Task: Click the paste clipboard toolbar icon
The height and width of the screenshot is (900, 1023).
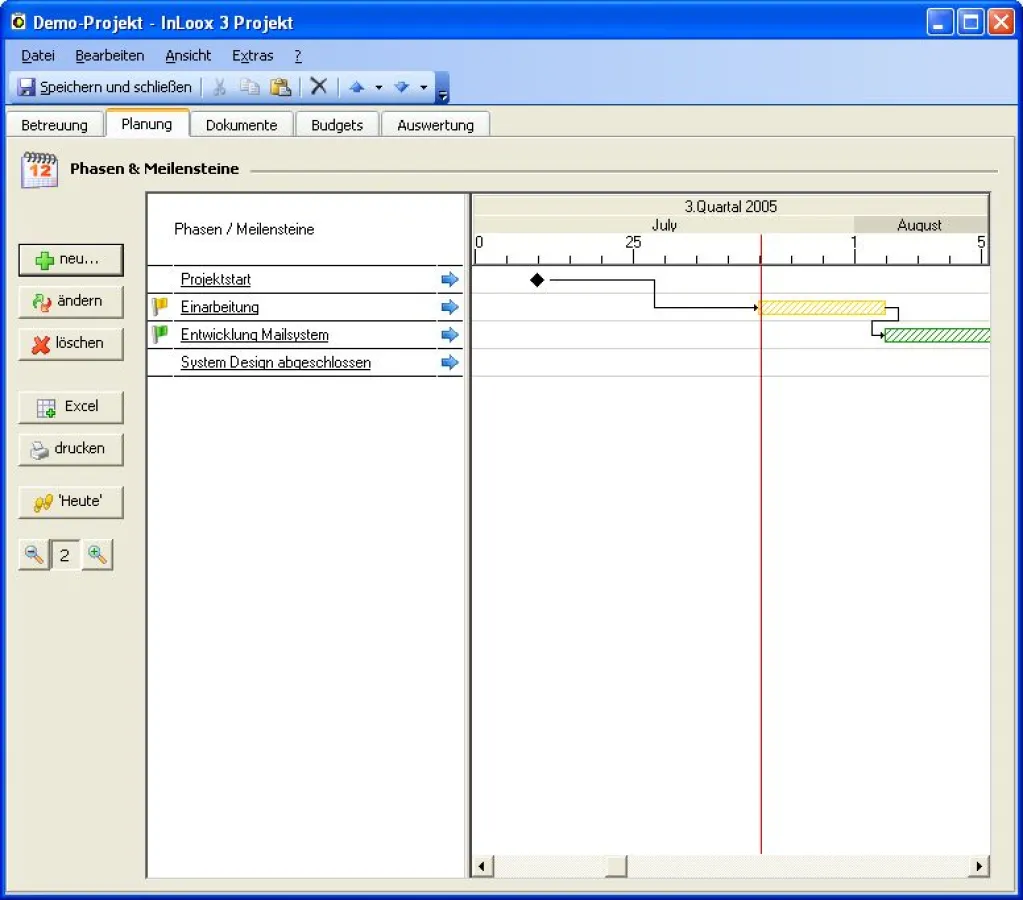Action: click(281, 87)
